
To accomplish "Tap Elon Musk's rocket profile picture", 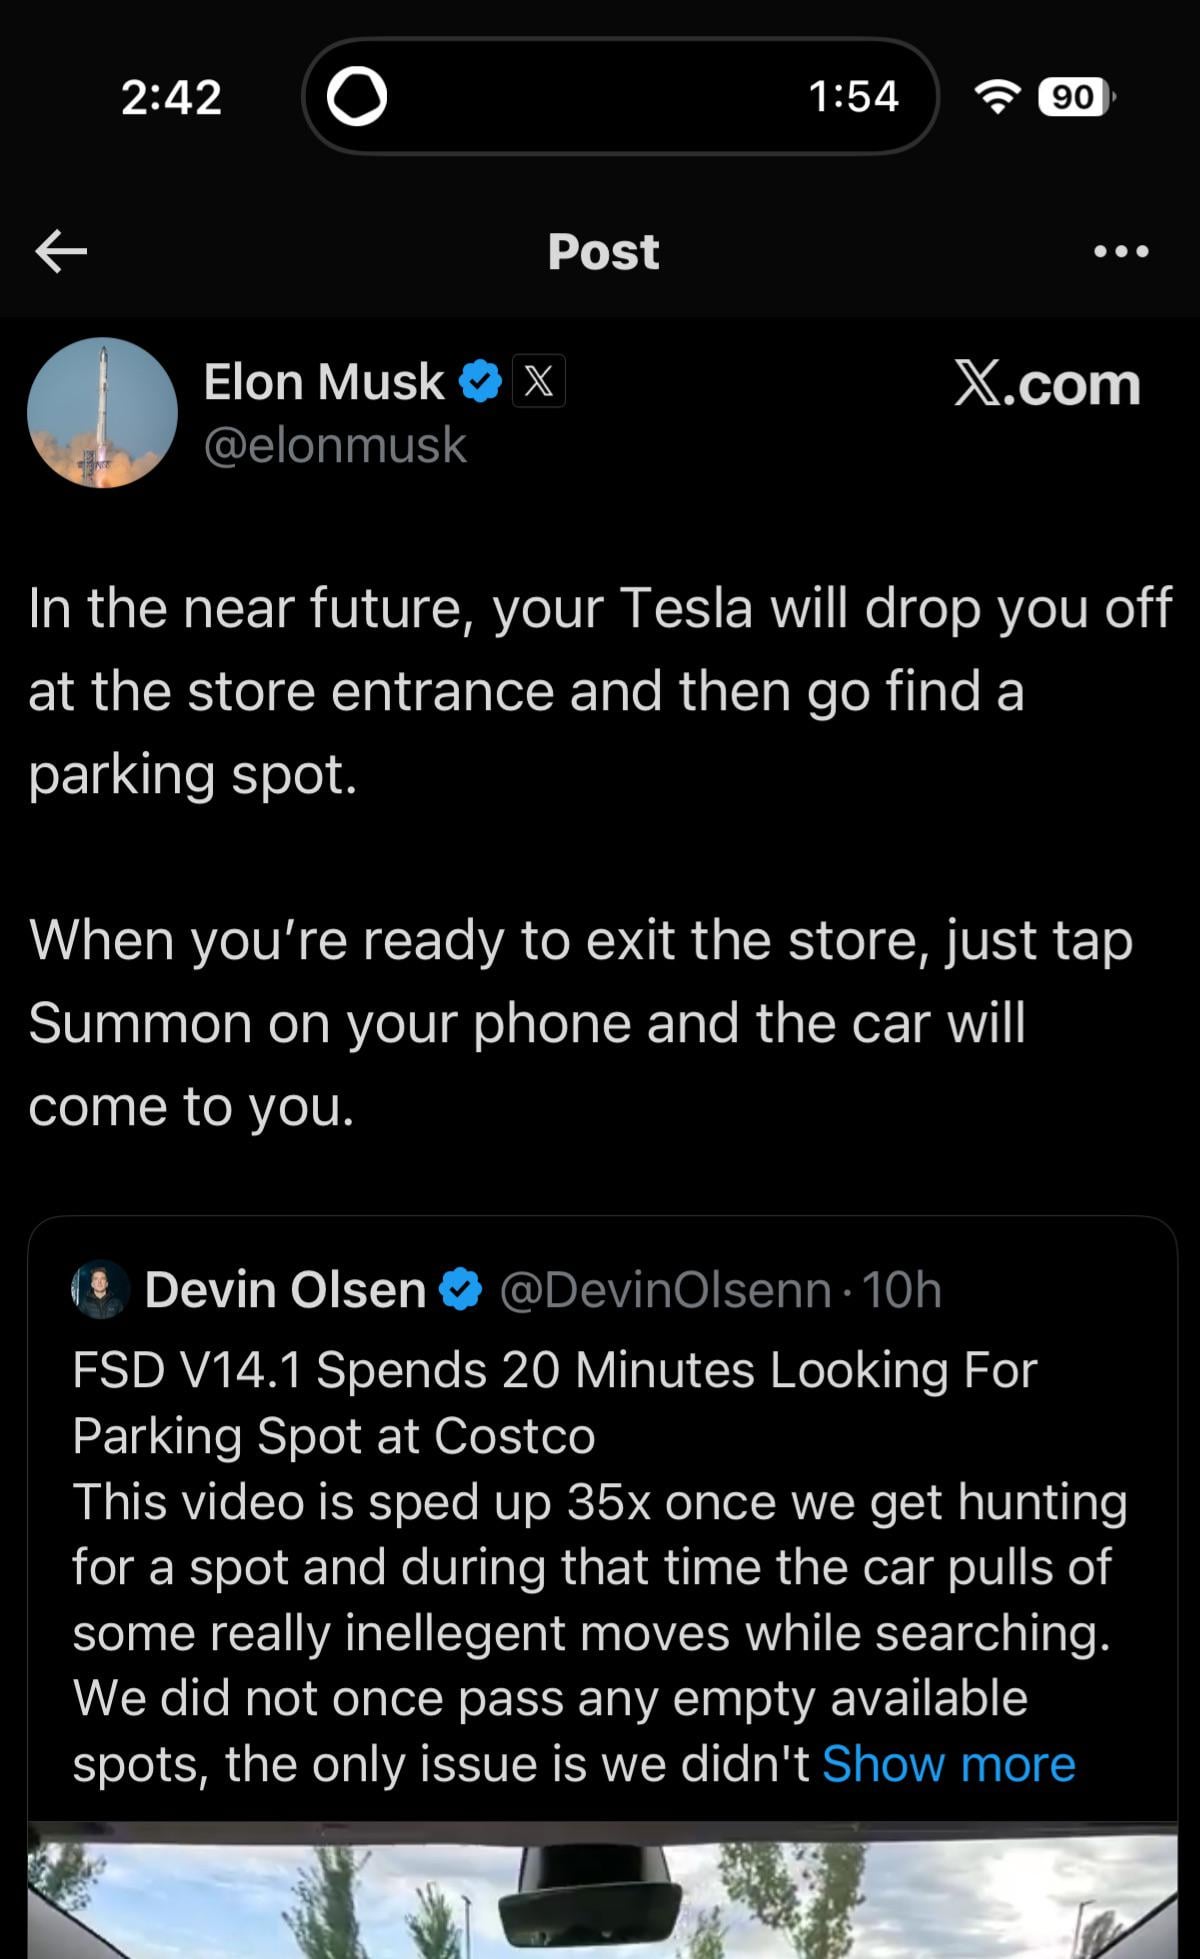I will click(102, 413).
